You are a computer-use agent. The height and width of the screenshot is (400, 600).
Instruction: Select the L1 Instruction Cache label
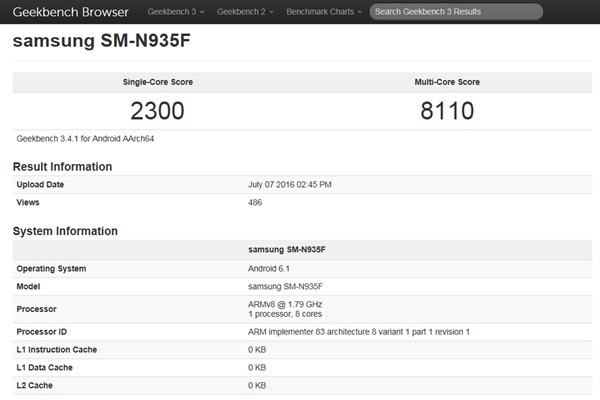[x=57, y=349]
